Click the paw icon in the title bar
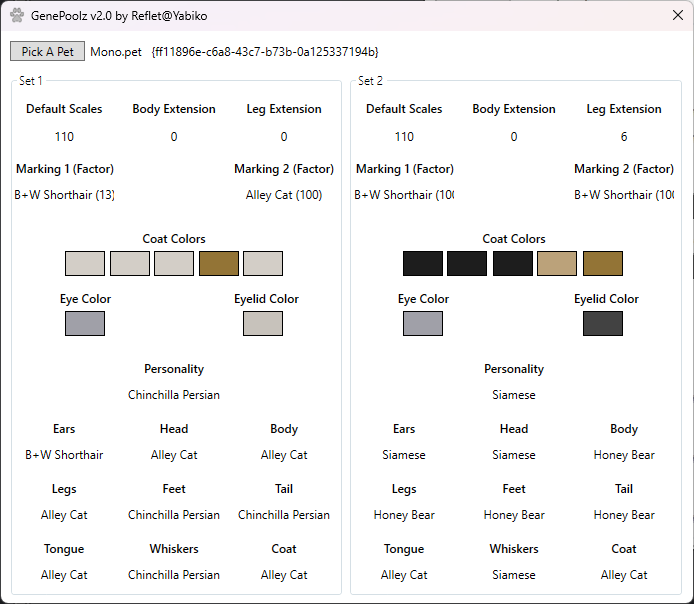 [x=17, y=15]
